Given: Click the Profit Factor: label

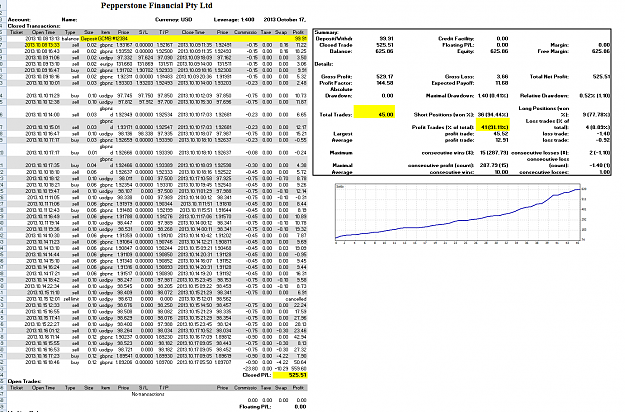Looking at the screenshot, I should point(336,83).
